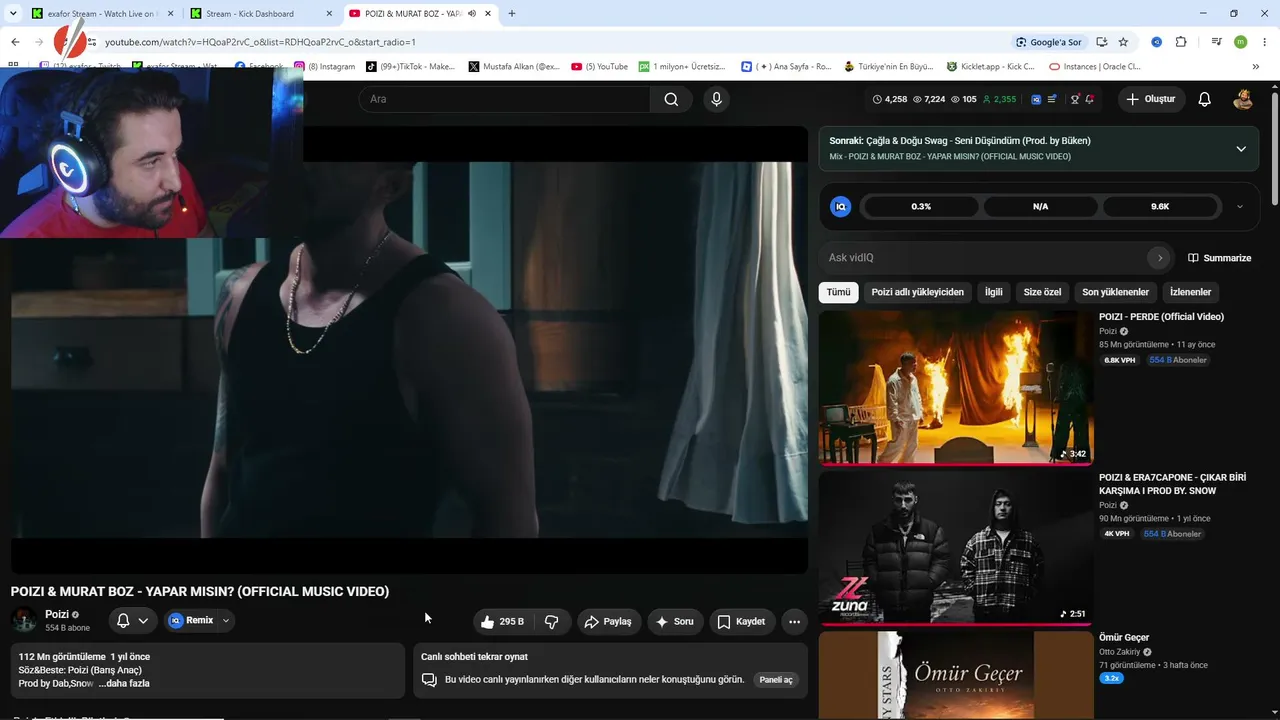Screen dimensions: 1280x720
Task: Click the vidIQ logo icon in the stats panel
Action: pos(841,206)
